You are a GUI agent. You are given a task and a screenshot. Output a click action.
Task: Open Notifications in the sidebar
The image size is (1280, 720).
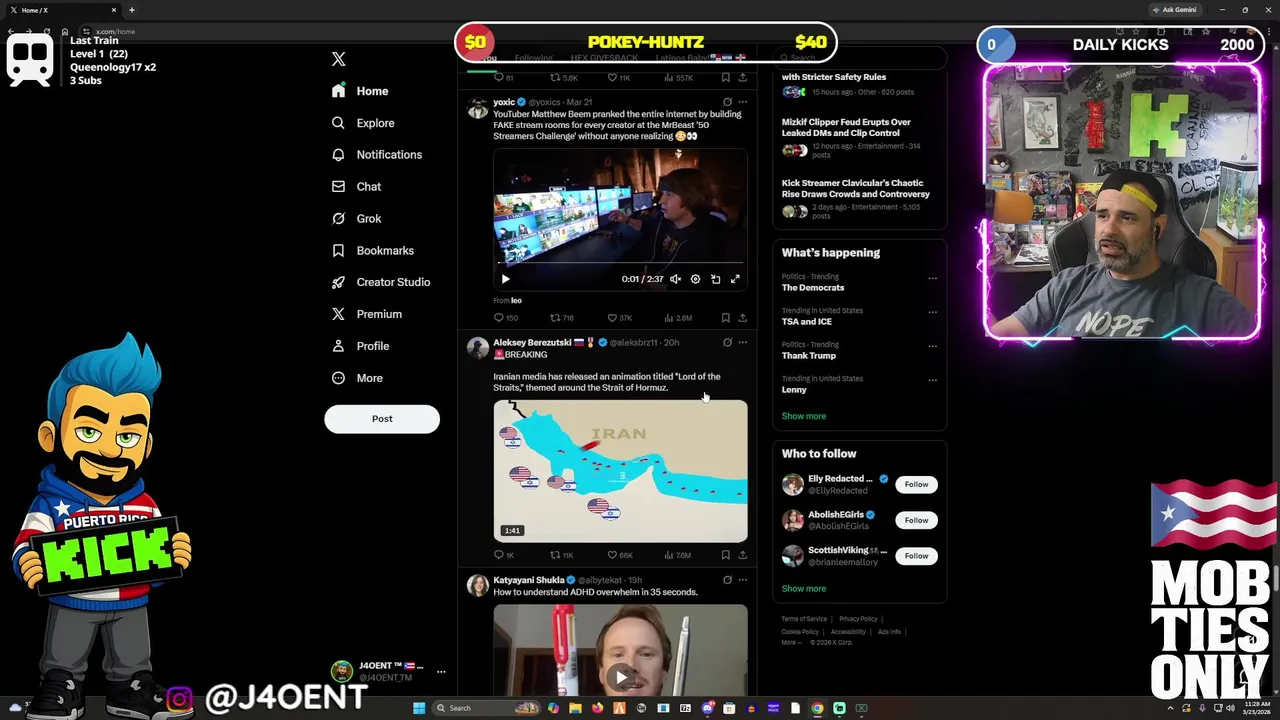(x=377, y=155)
